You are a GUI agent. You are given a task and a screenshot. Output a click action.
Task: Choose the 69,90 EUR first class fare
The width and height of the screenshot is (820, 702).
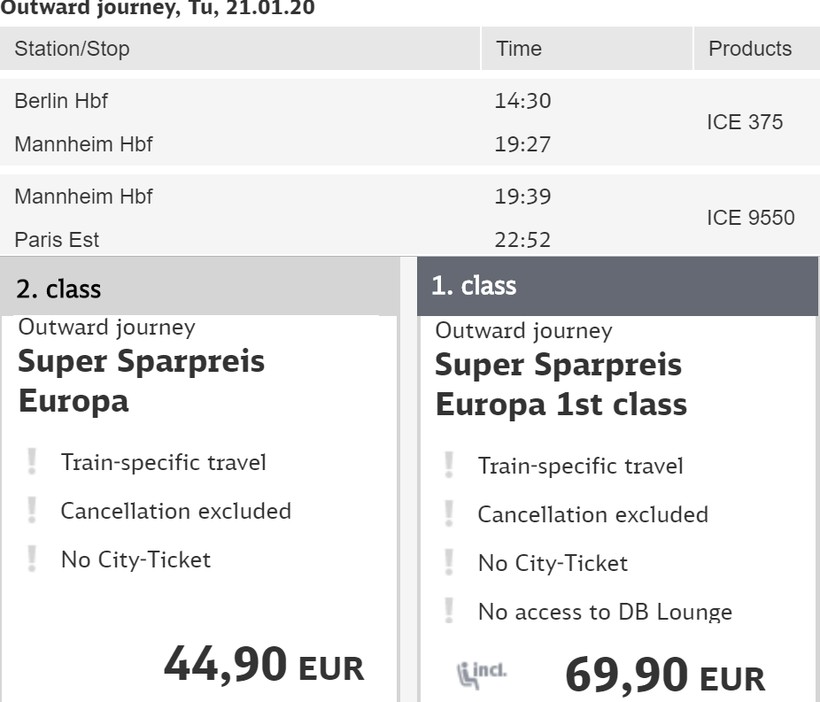click(x=664, y=675)
